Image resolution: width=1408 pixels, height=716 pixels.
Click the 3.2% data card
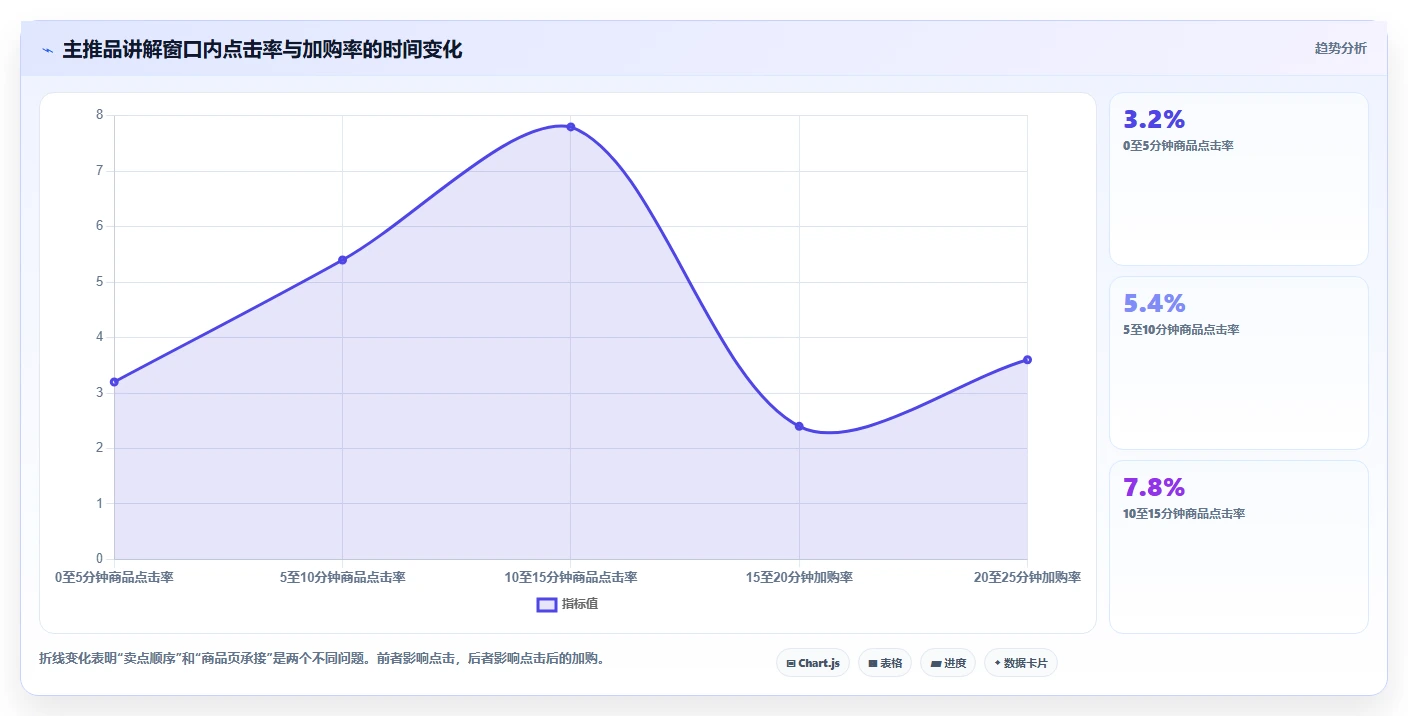[1238, 179]
